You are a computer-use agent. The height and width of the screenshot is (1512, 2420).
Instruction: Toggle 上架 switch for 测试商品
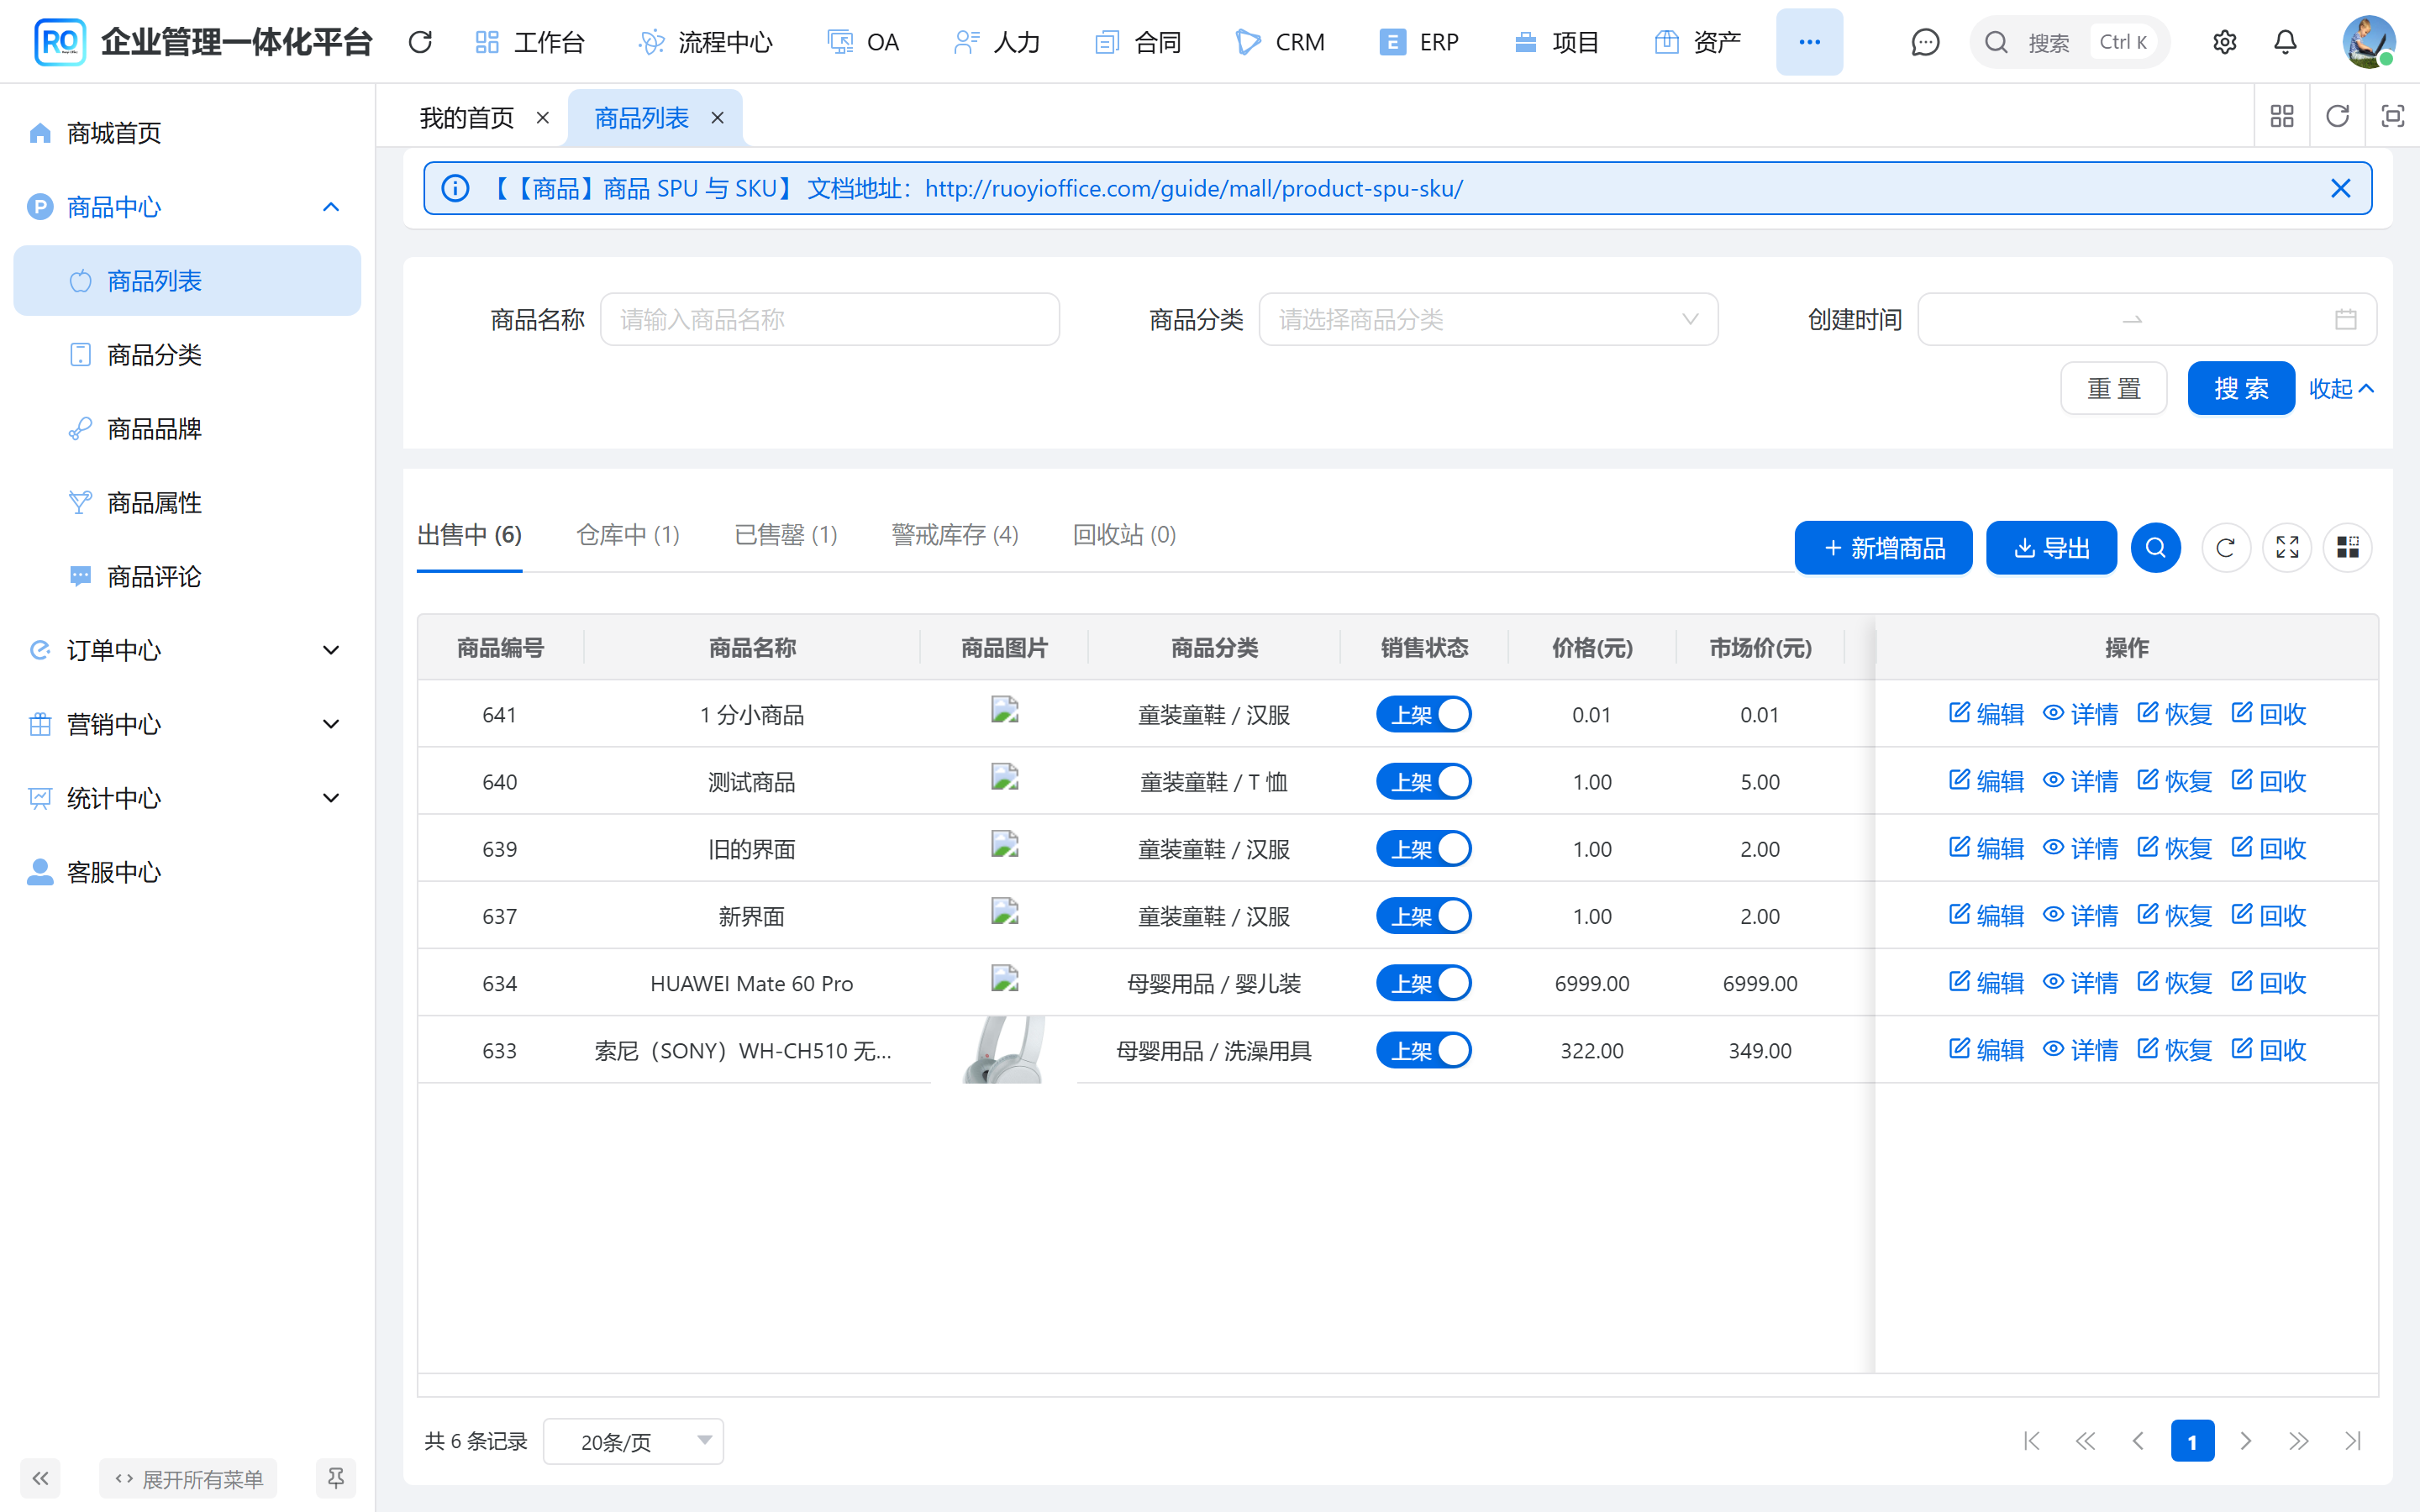pos(1423,782)
